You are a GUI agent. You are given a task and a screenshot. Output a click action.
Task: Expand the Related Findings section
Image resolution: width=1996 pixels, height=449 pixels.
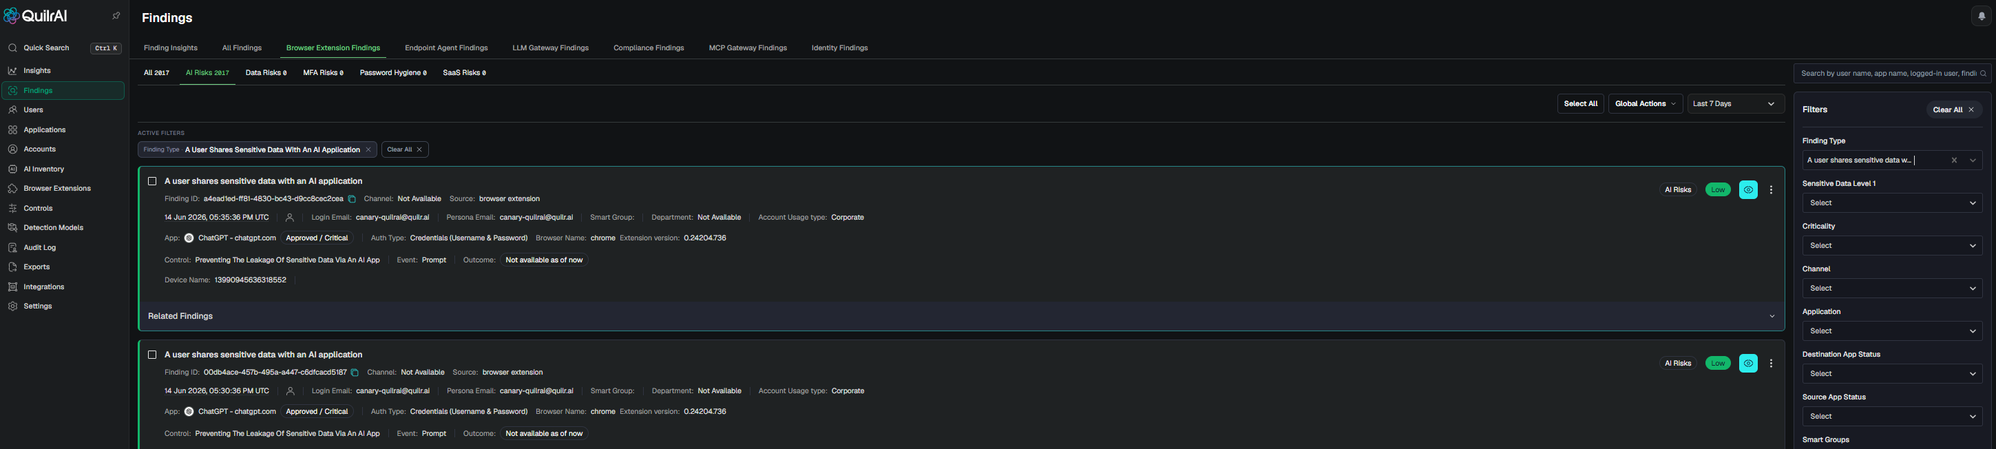[x=961, y=316]
